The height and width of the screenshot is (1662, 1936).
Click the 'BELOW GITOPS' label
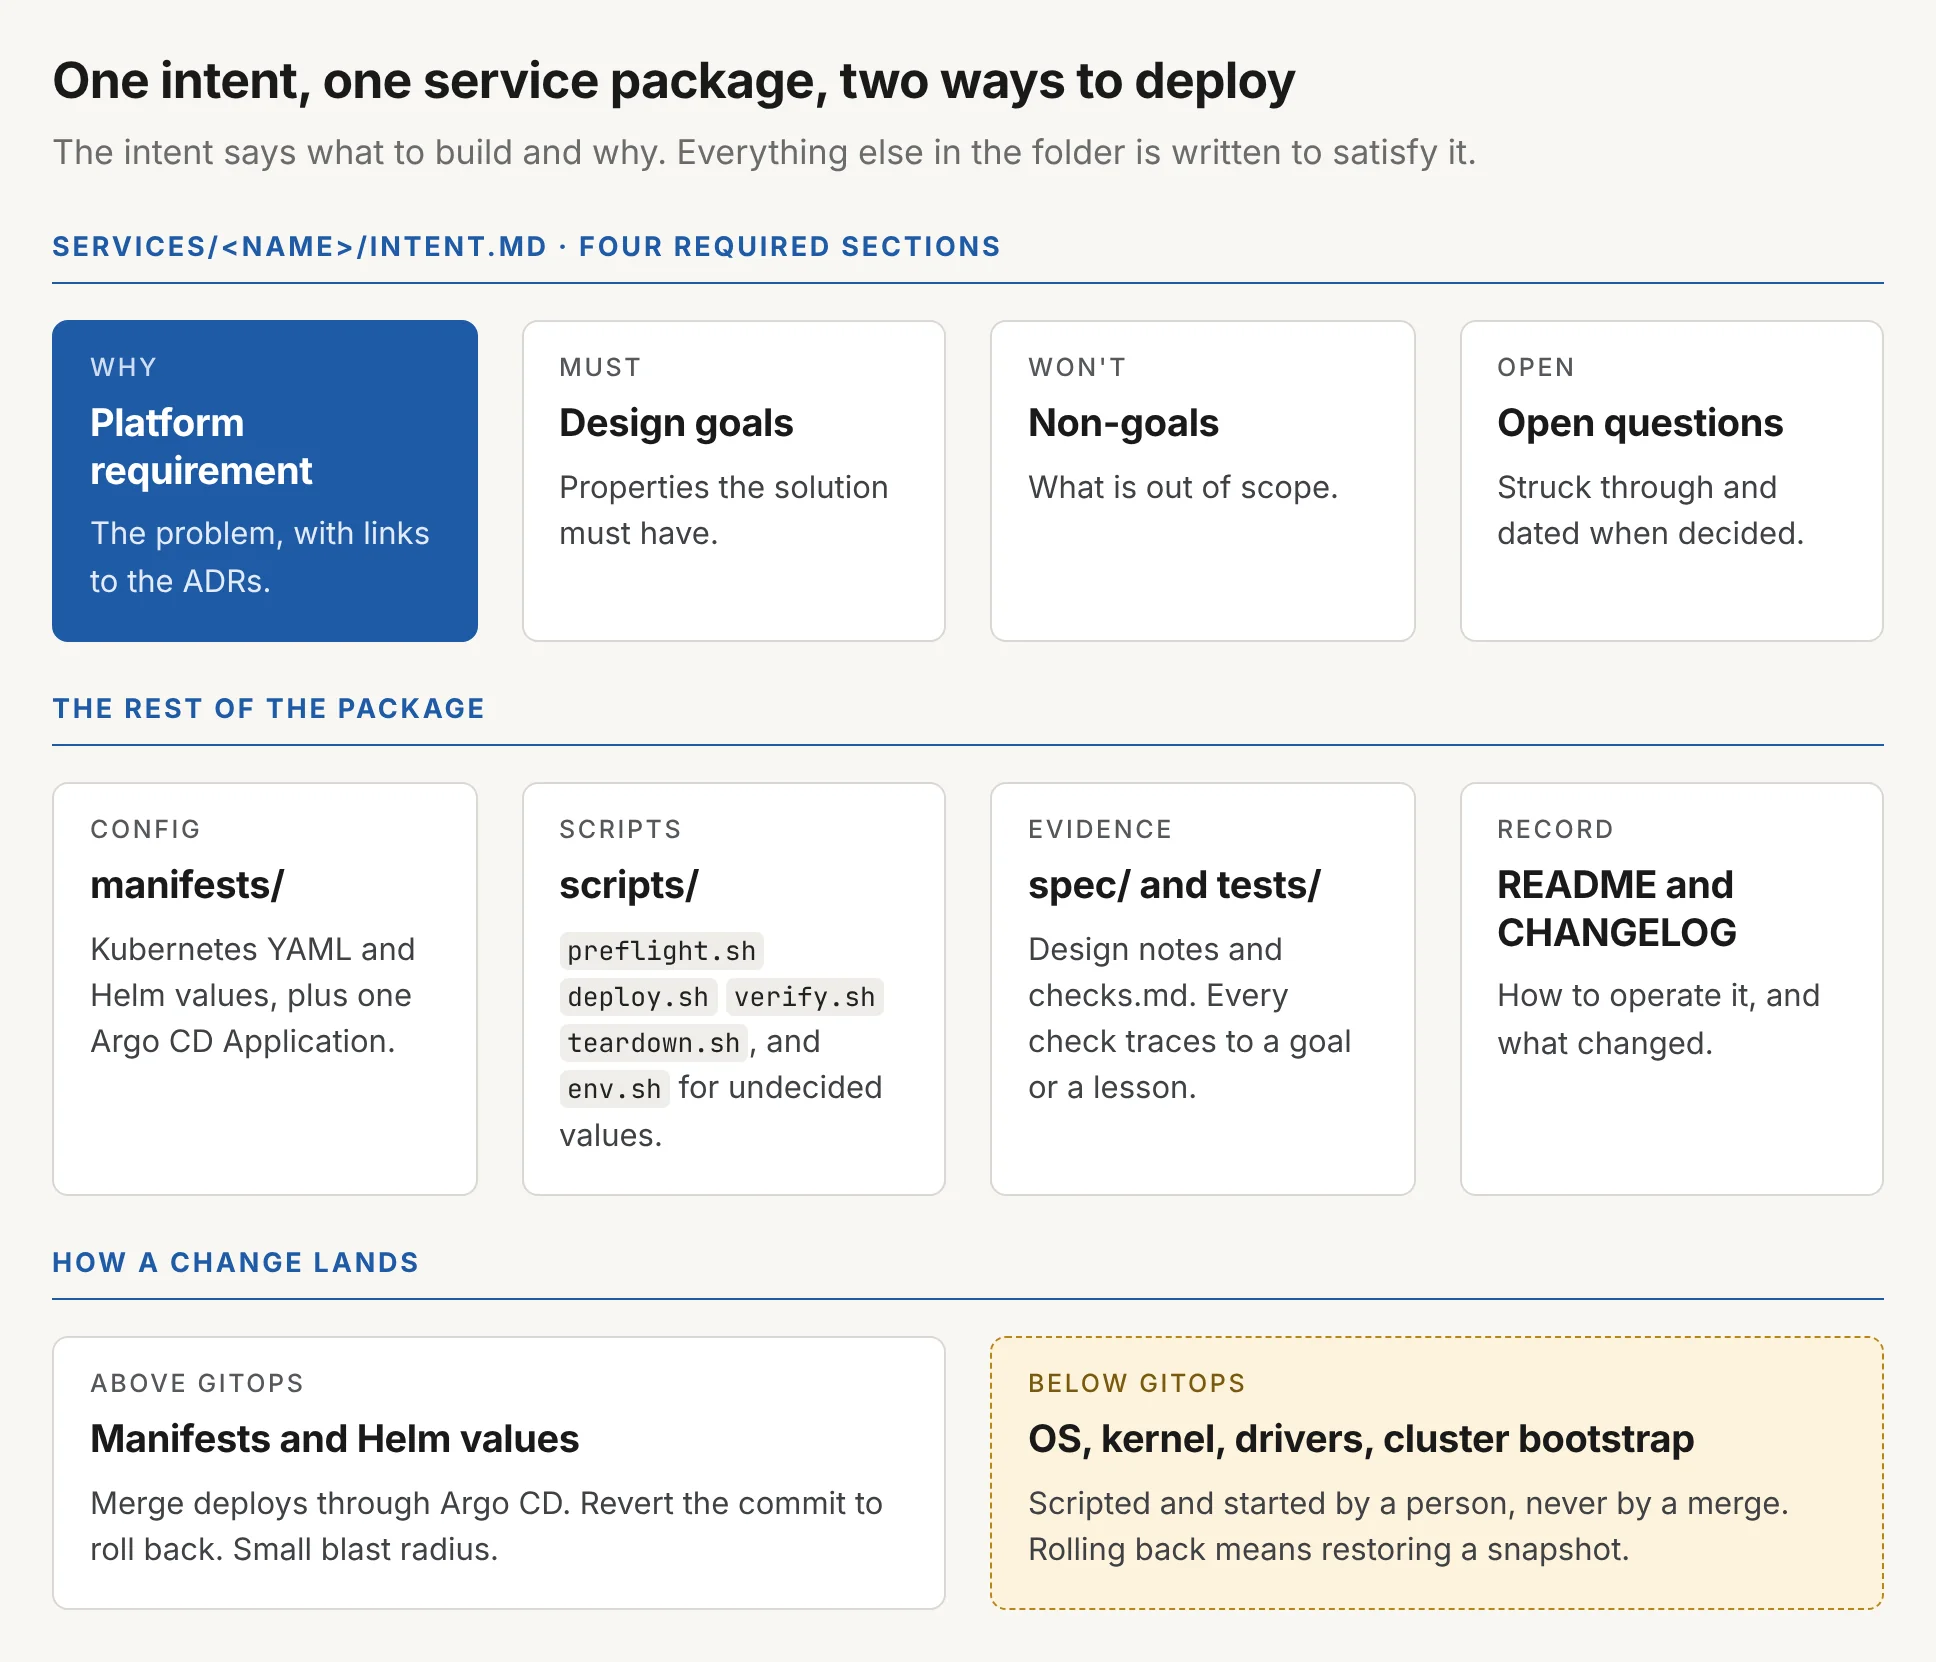(x=1137, y=1383)
